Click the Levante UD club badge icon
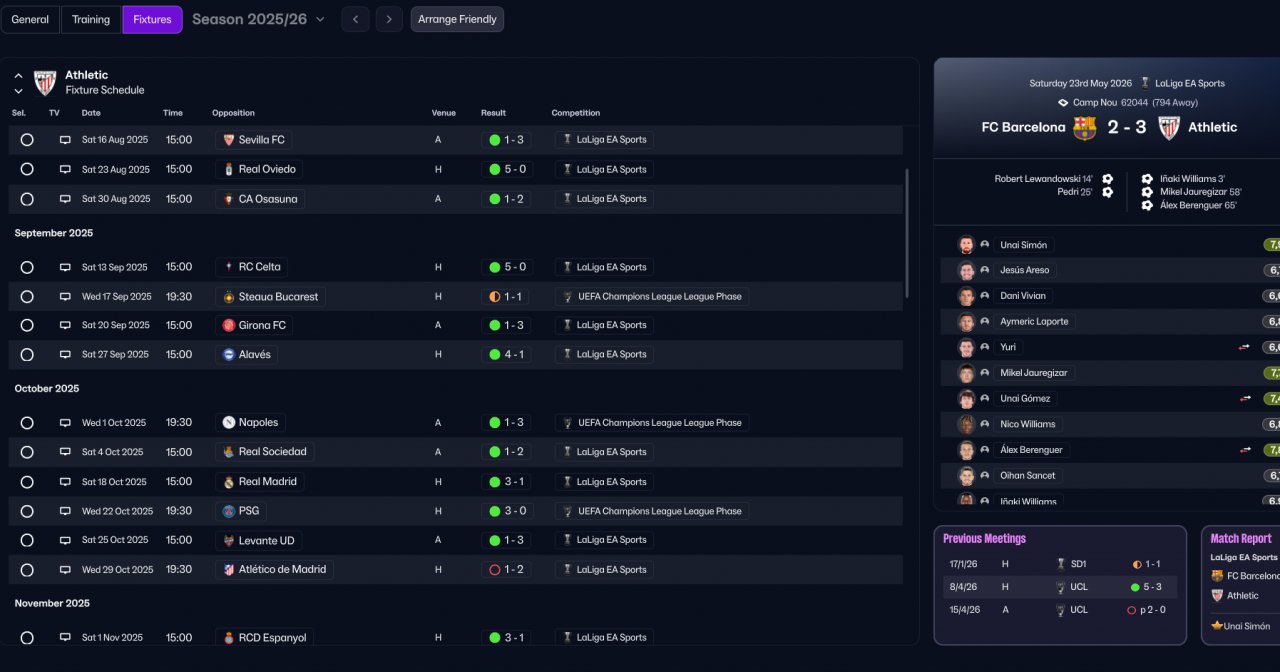 coord(229,540)
